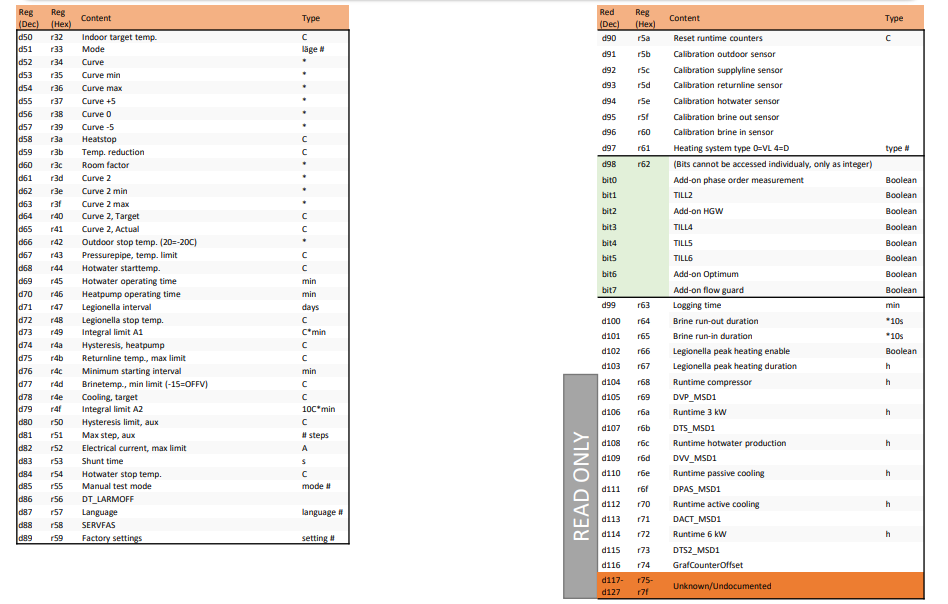Select 'Temp. reduction' row text
Viewport: 948px width, 604px height.
click(x=113, y=152)
